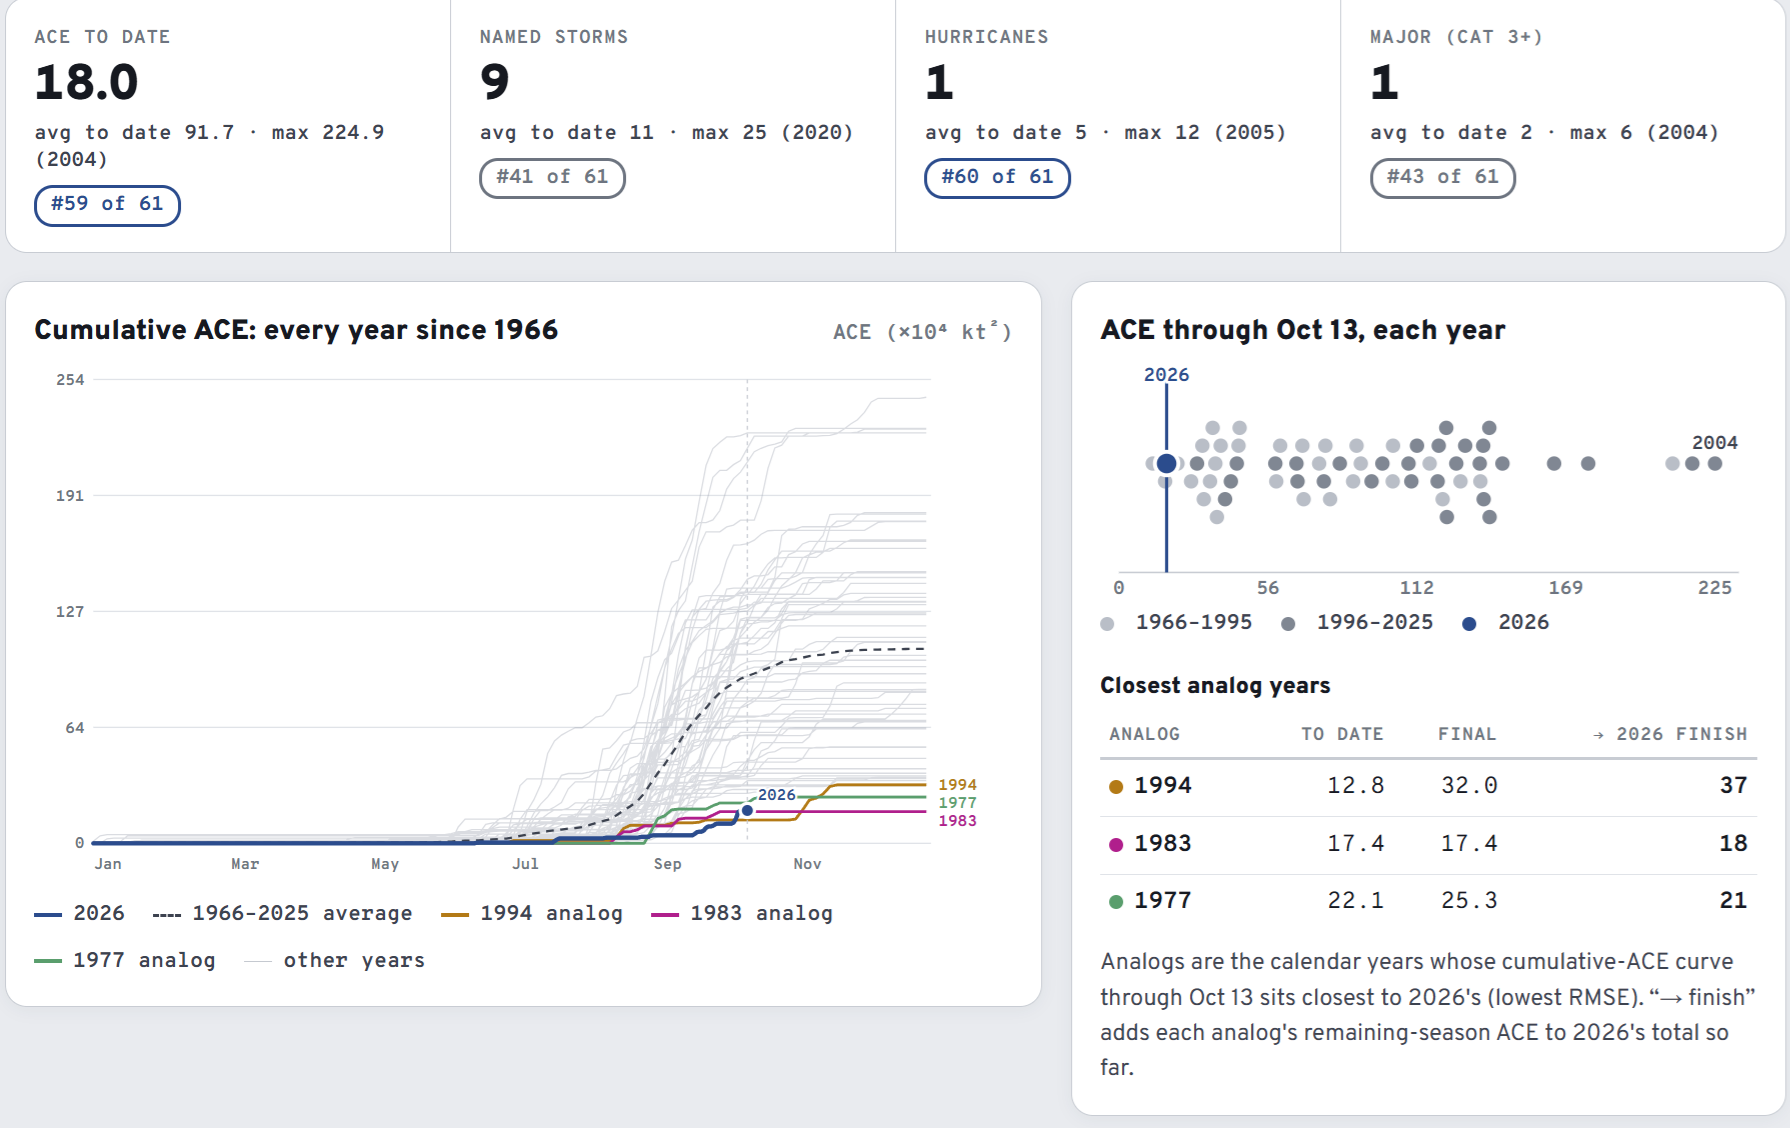Screen dimensions: 1790x1128
Task: Click the 1977 end label on line chart
Action: [957, 803]
